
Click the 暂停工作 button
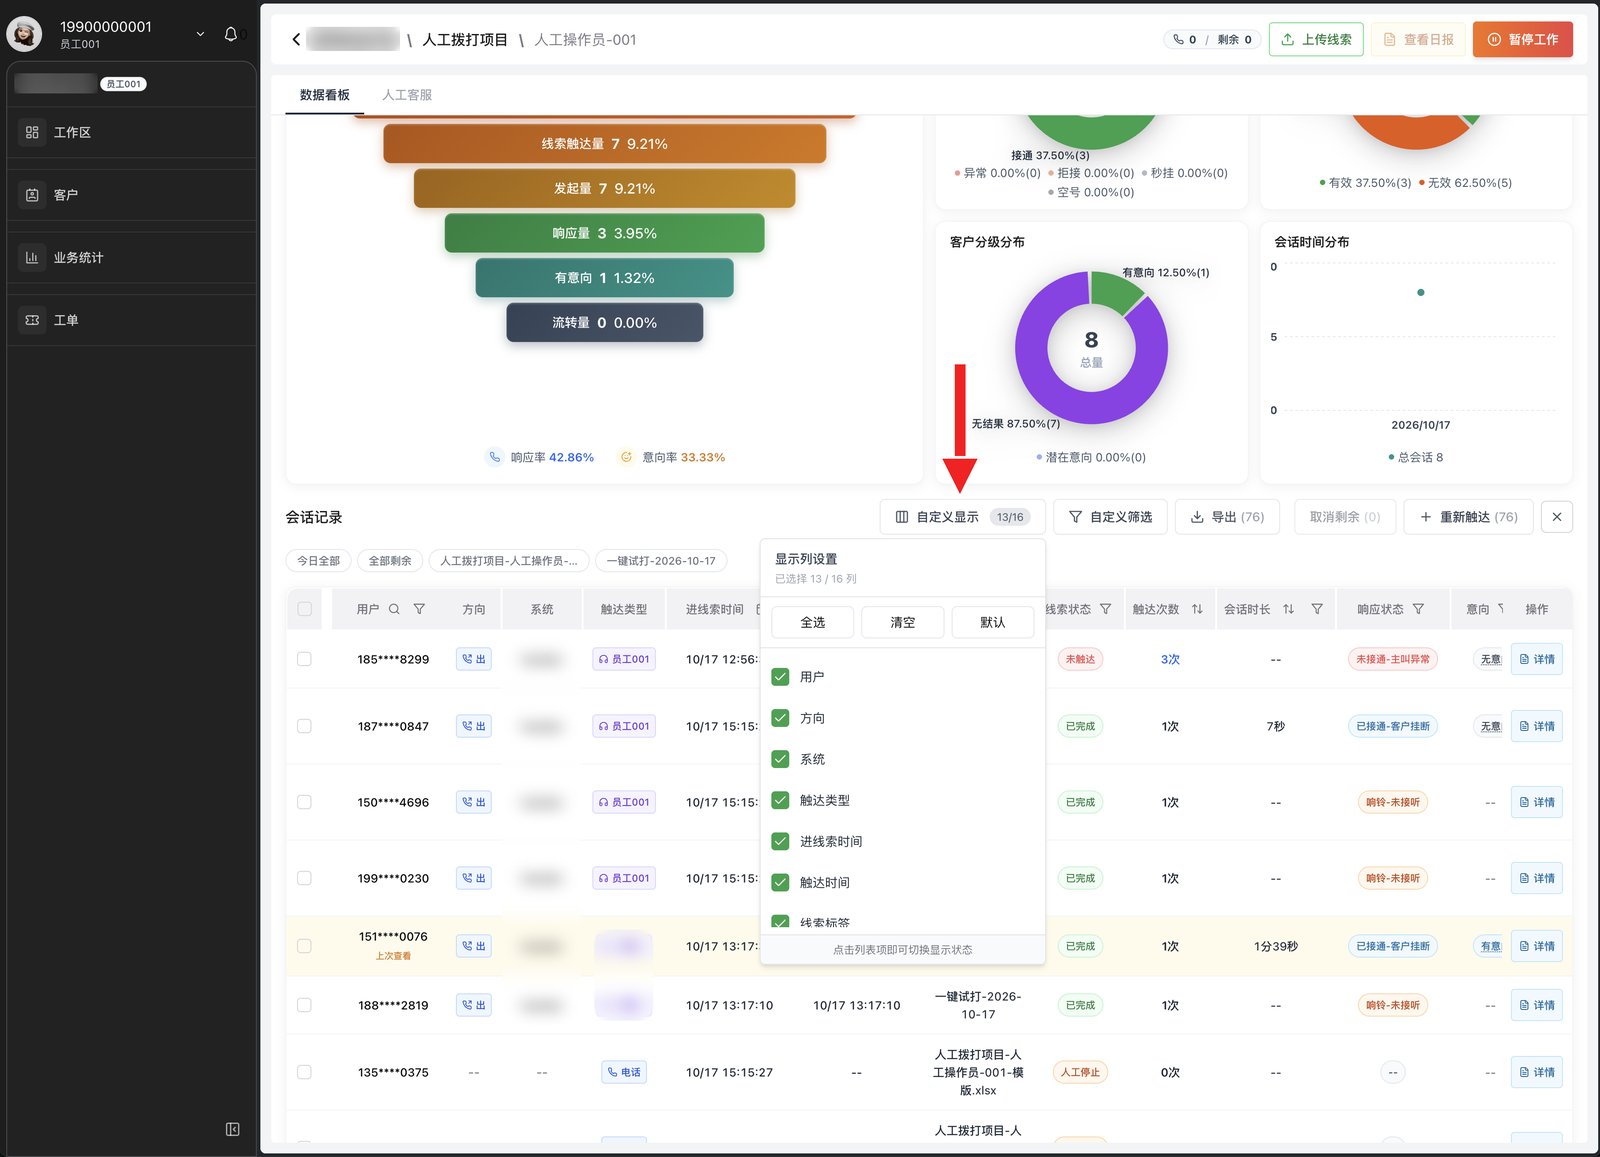(x=1522, y=39)
